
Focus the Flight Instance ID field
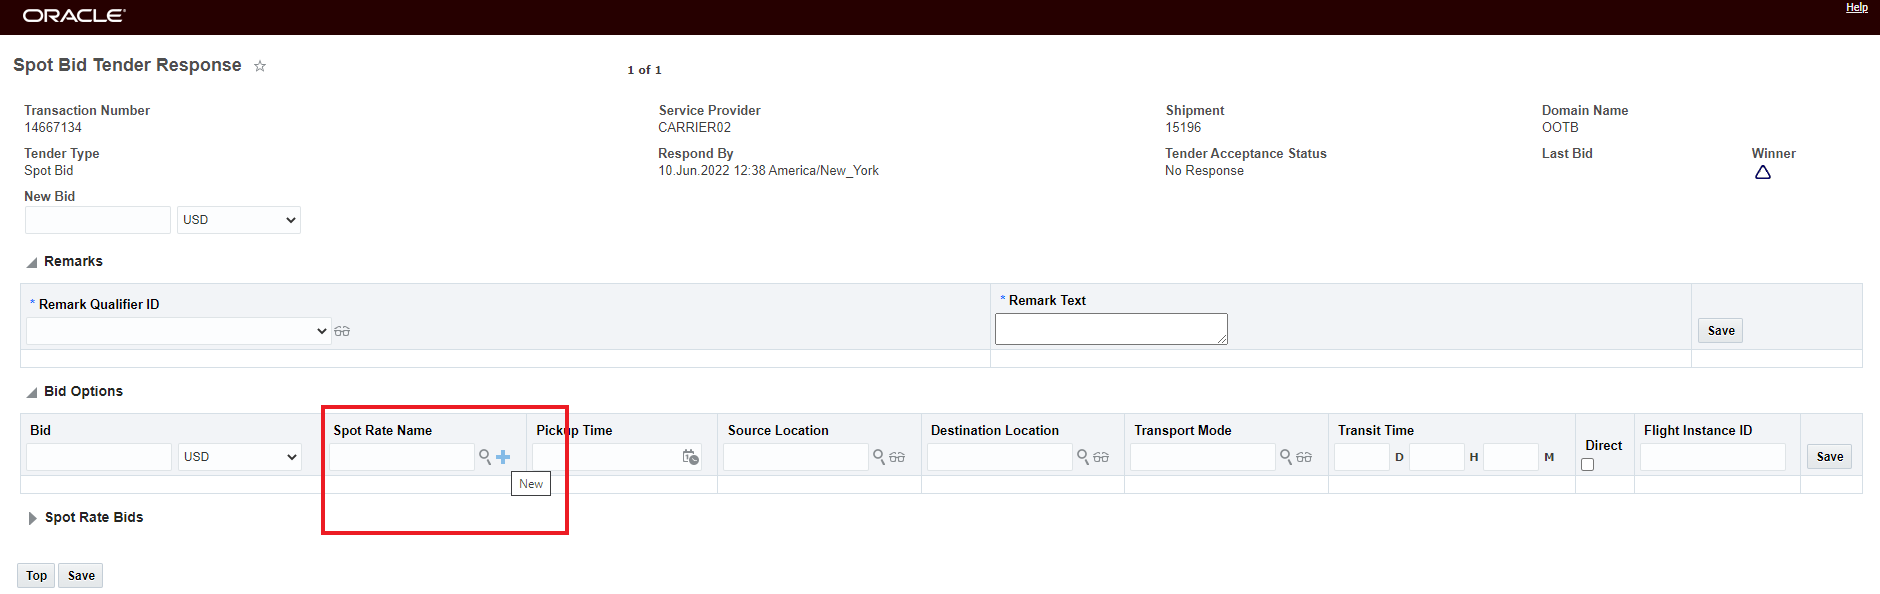[x=1713, y=457]
